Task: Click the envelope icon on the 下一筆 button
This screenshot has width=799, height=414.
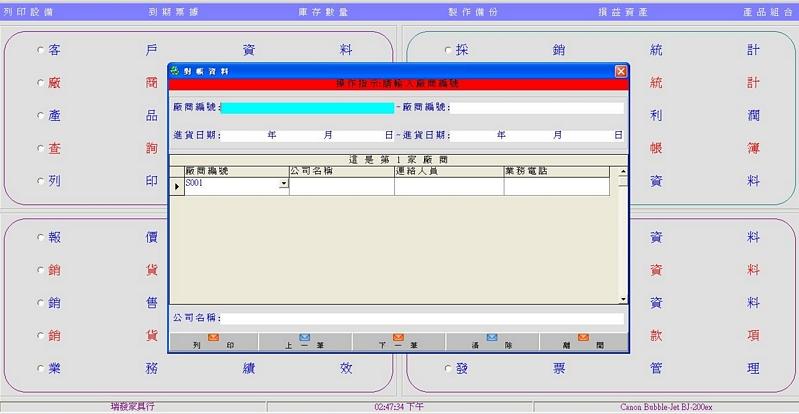Action: point(398,337)
